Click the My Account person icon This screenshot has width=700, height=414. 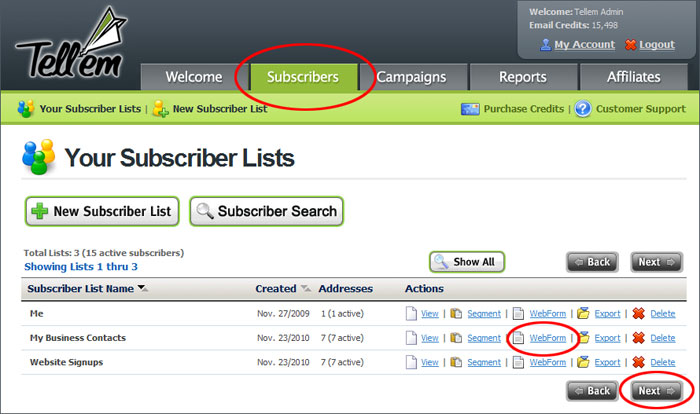click(x=545, y=44)
